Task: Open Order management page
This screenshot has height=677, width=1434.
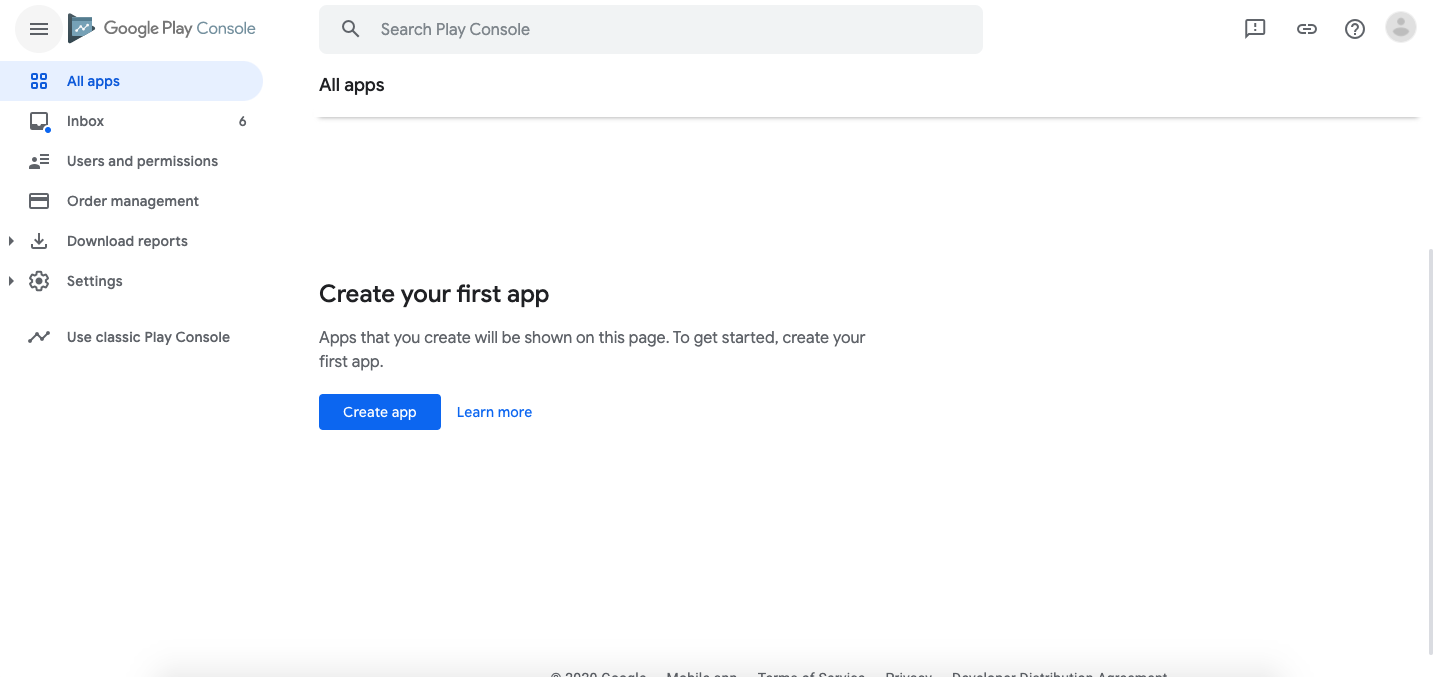Action: pyautogui.click(x=131, y=201)
